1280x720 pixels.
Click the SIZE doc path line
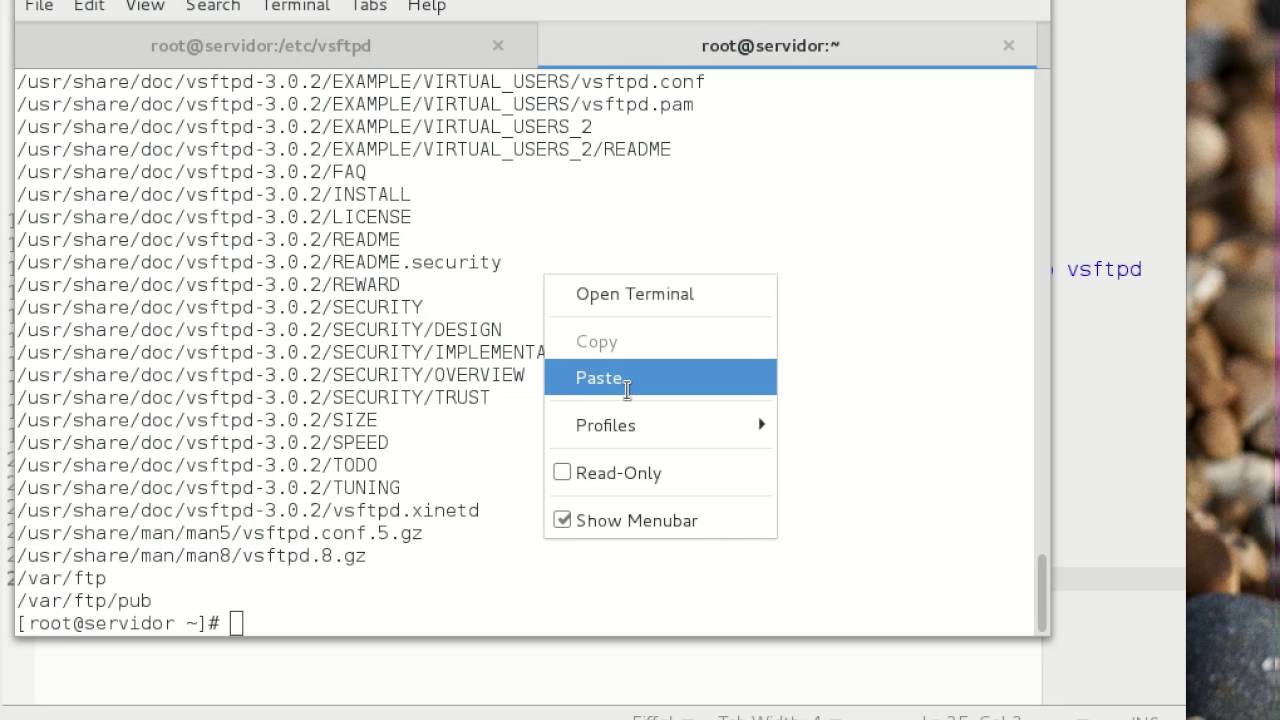tap(197, 420)
